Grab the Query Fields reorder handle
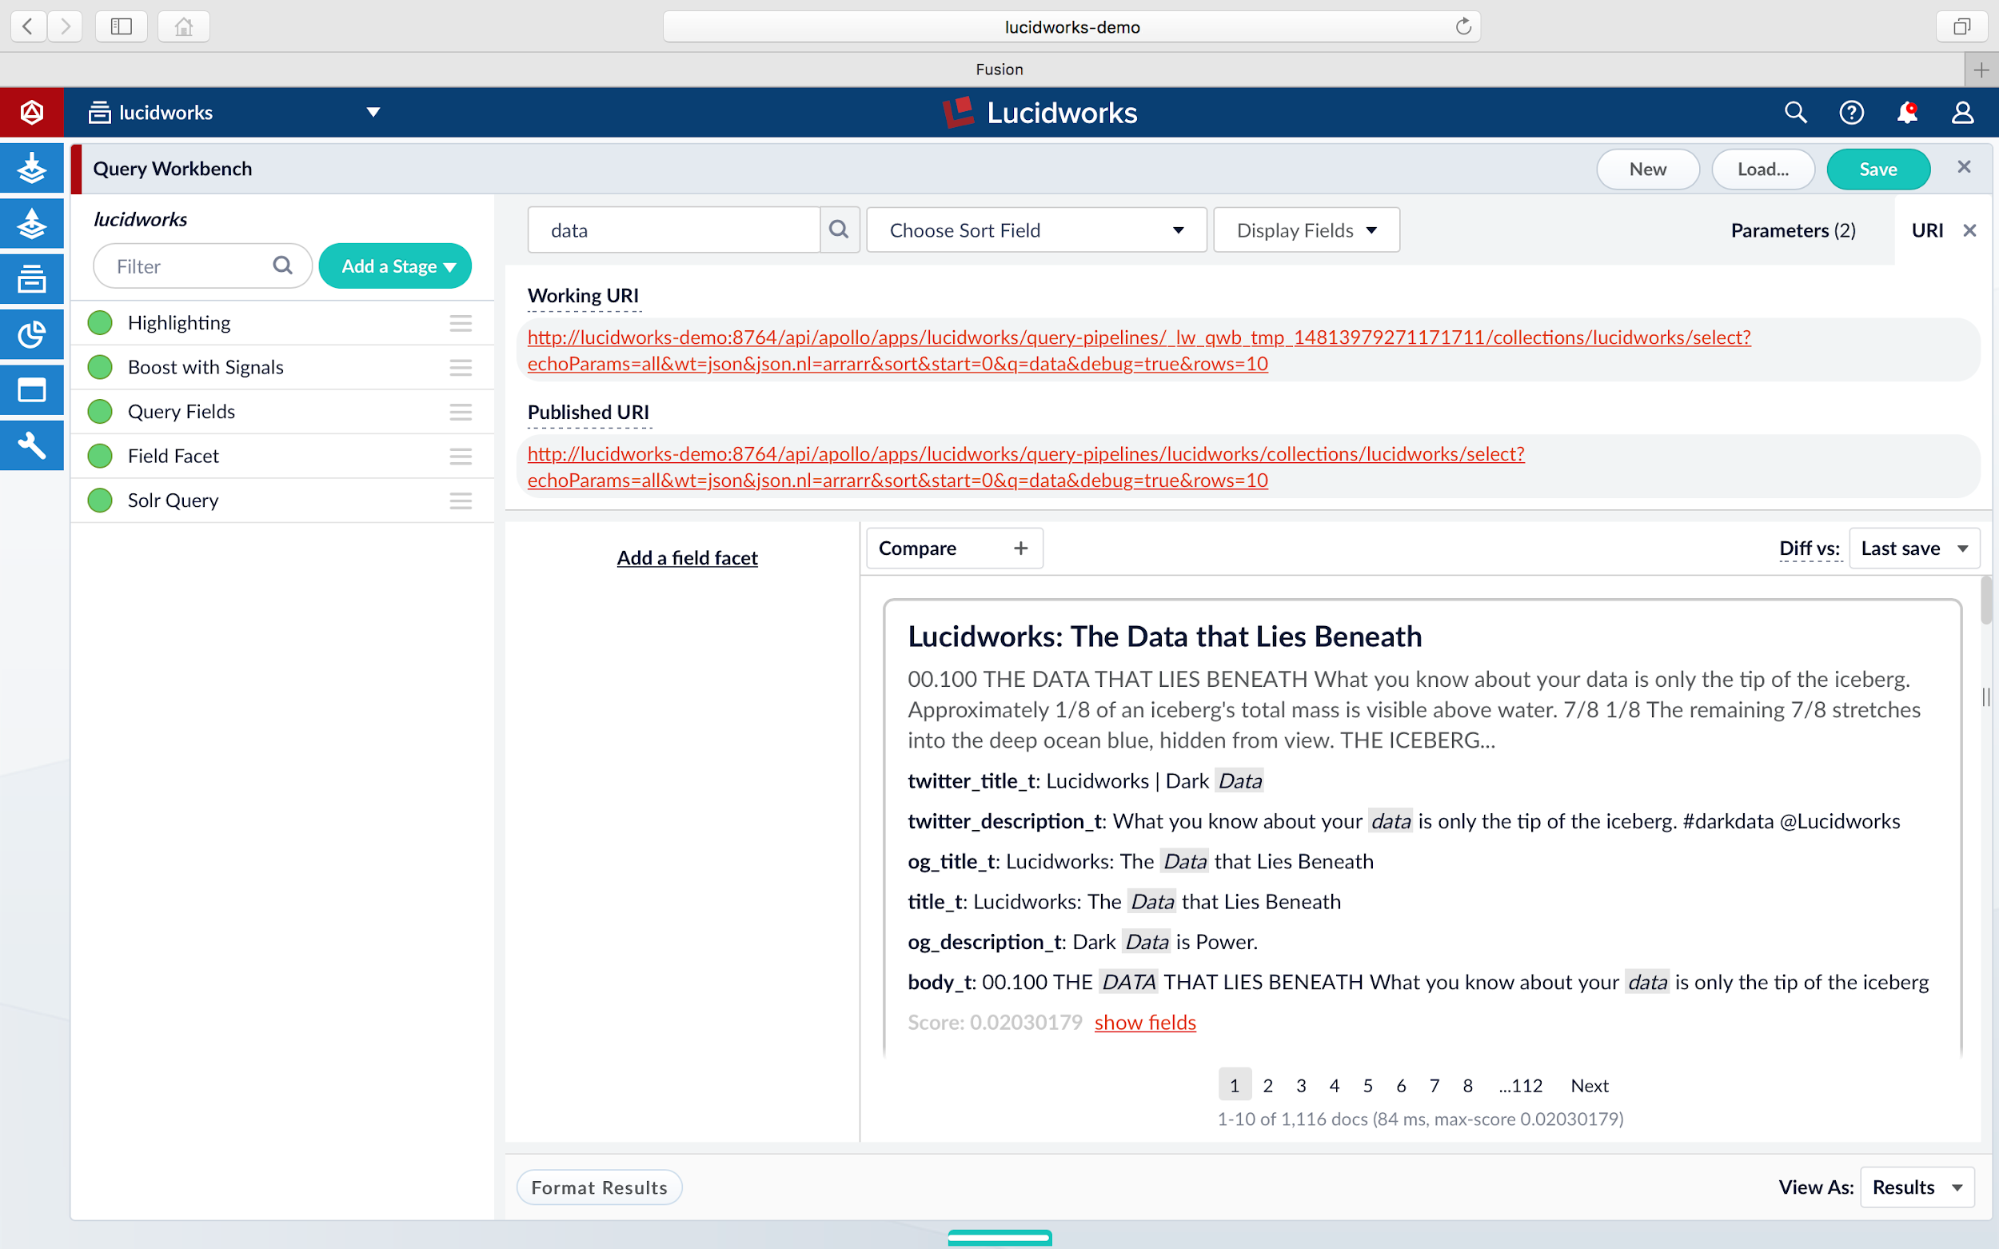The height and width of the screenshot is (1249, 1999). click(460, 412)
